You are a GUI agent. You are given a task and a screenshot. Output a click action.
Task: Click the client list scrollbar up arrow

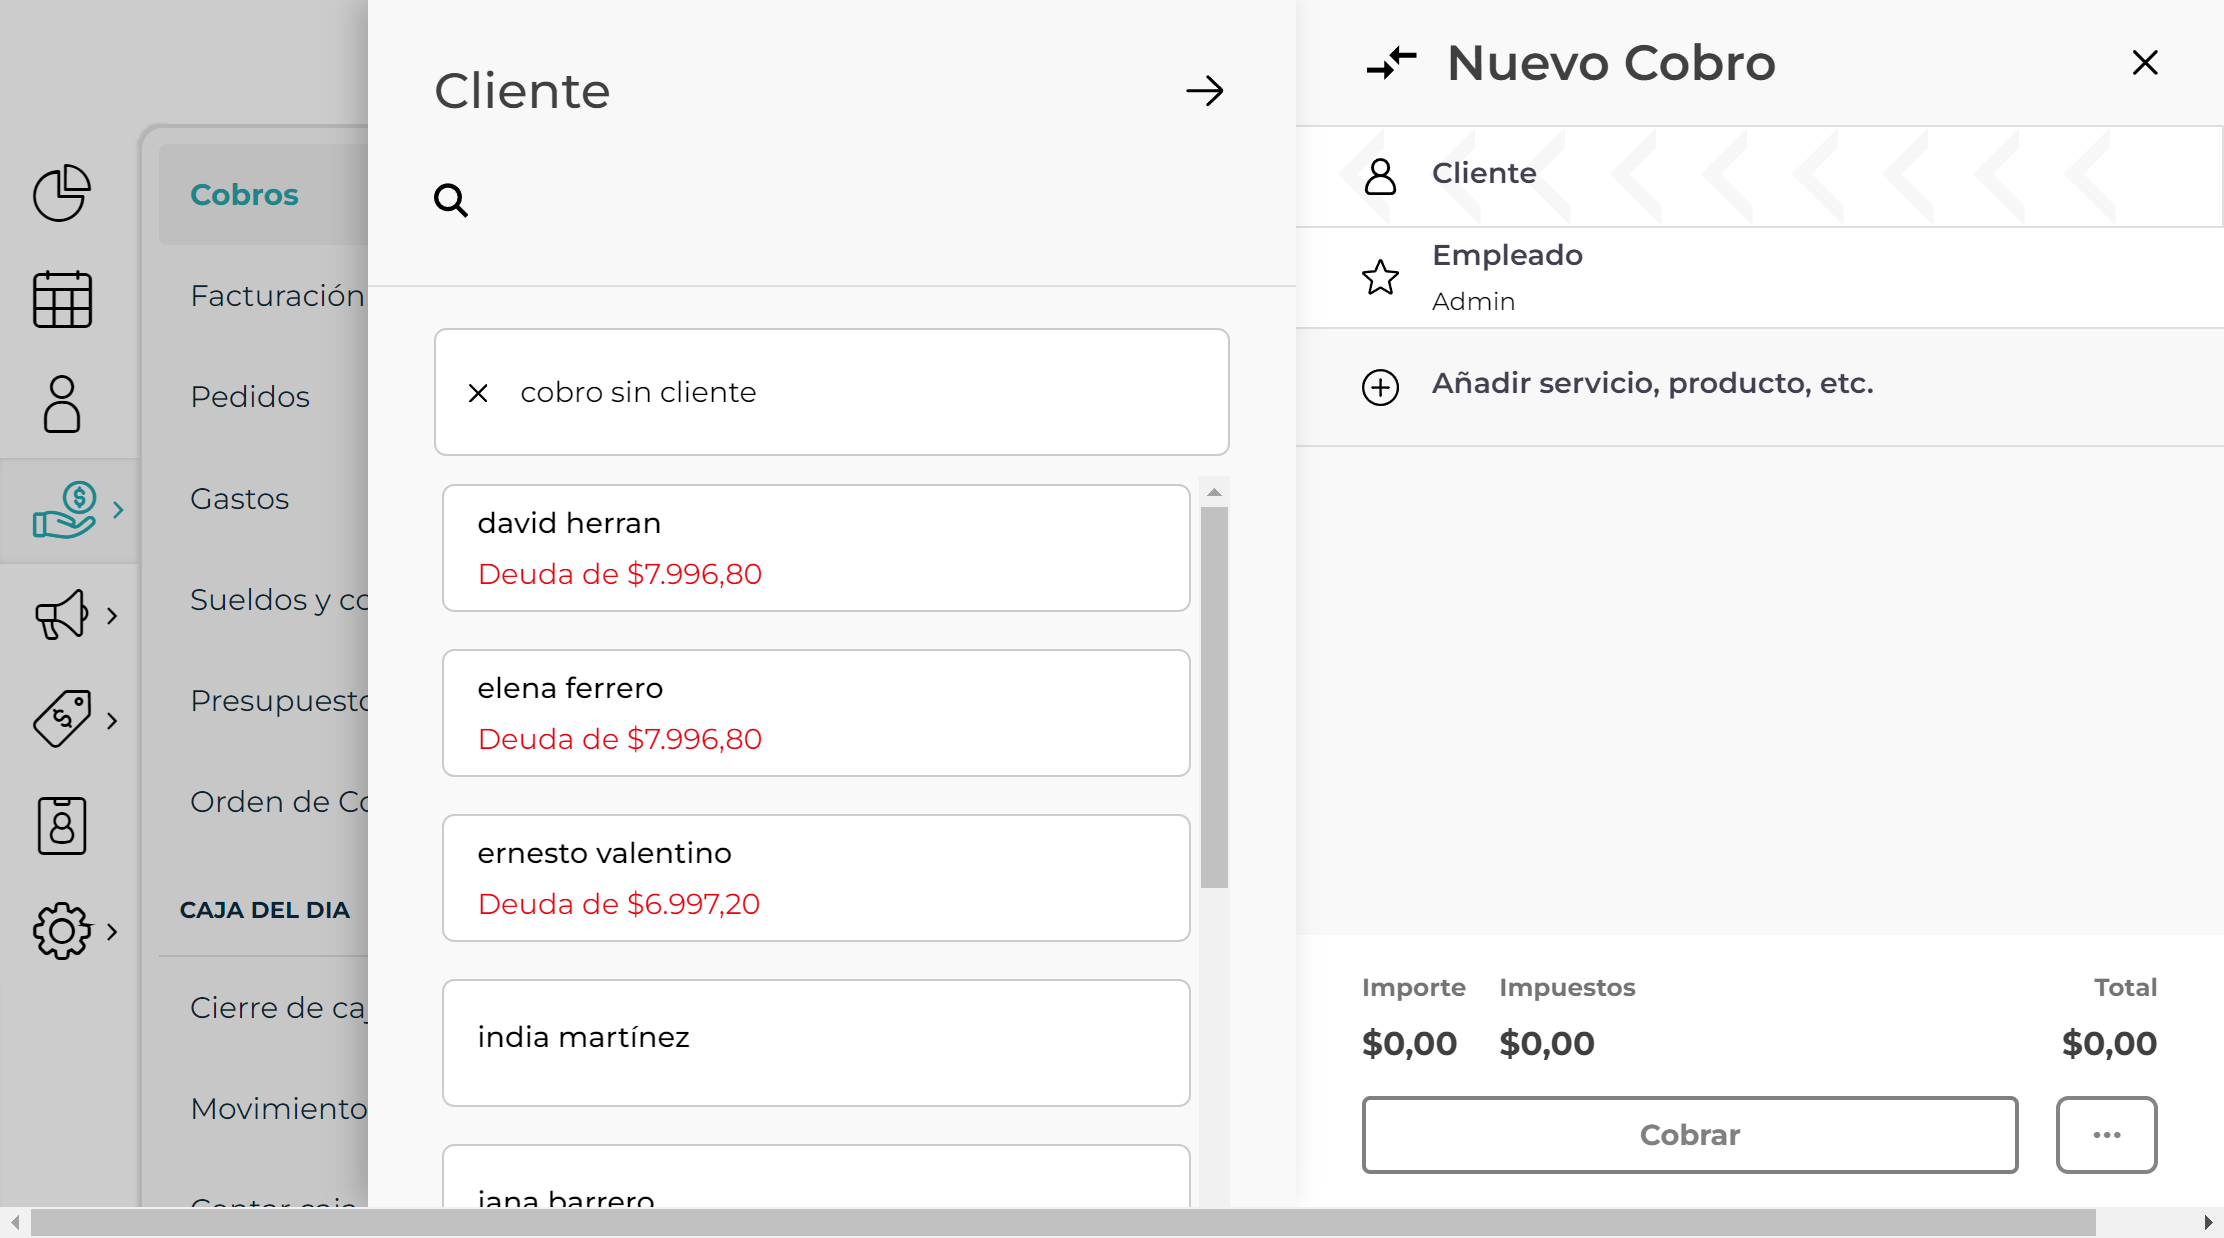tap(1214, 492)
